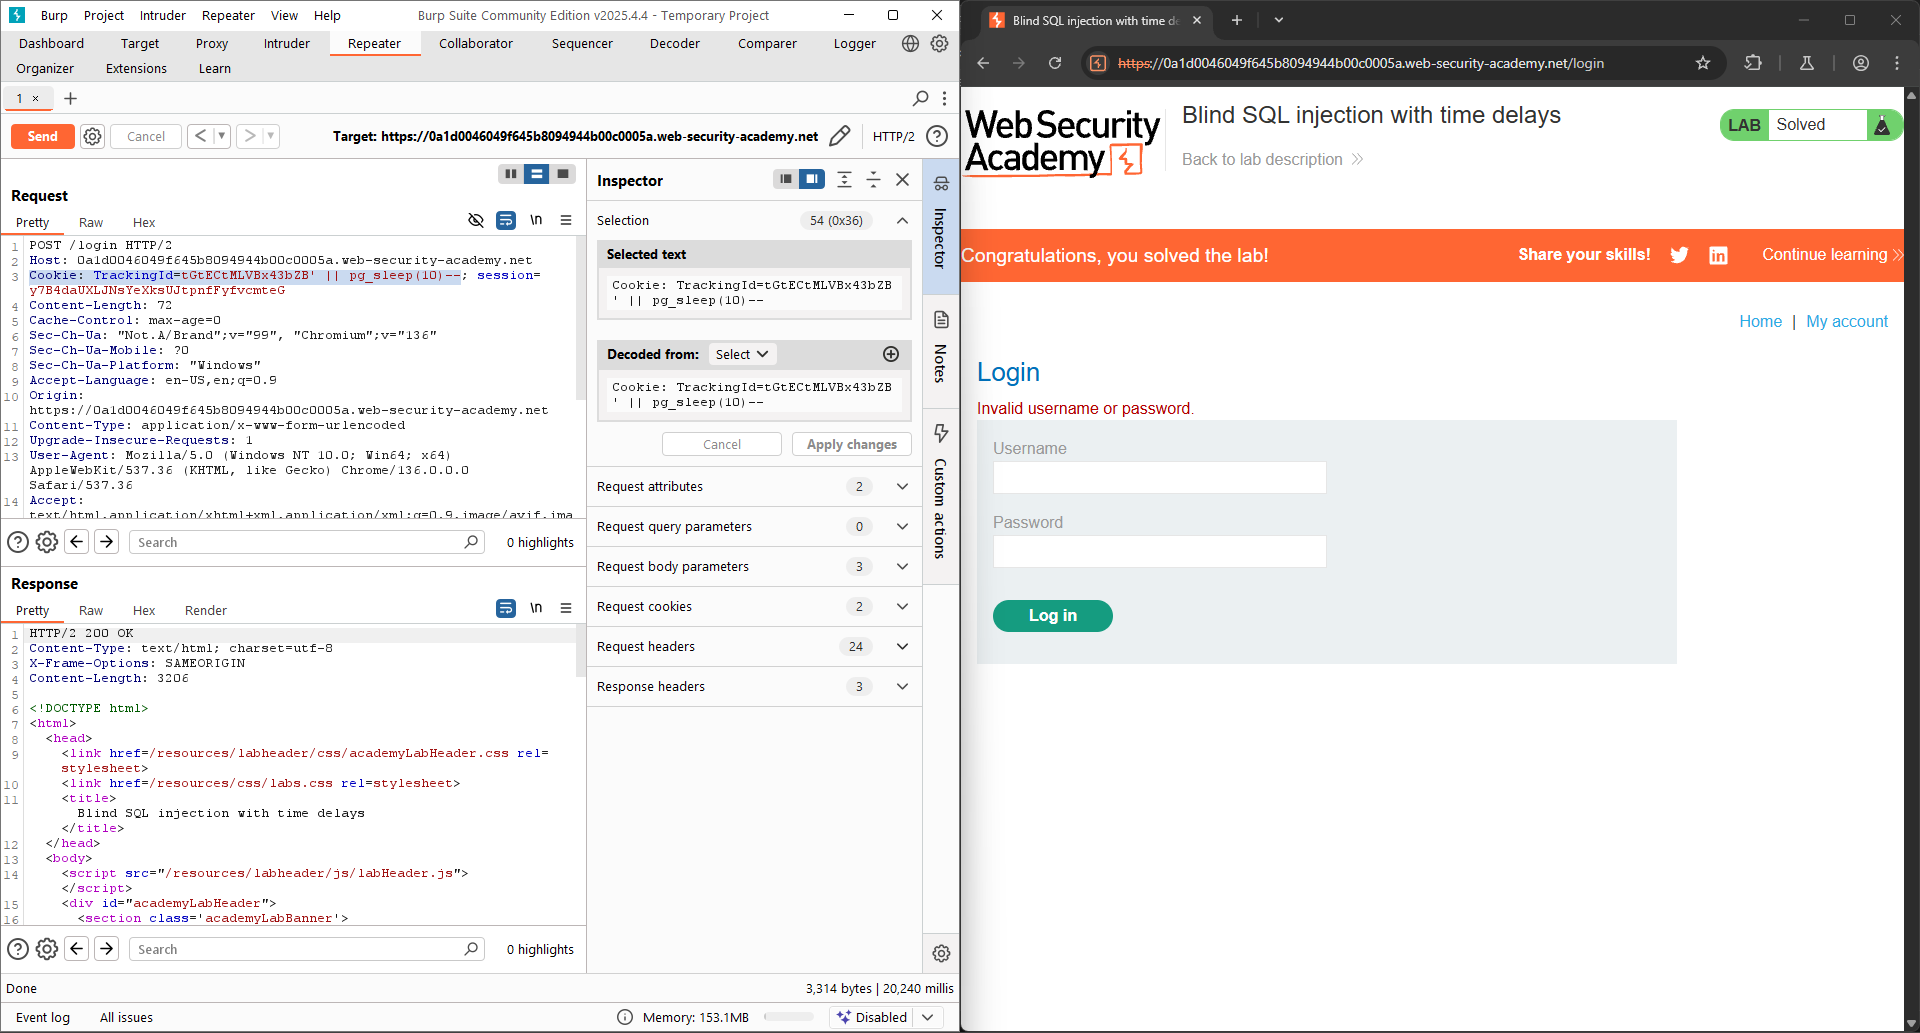
Task: Go to next request search match
Action: click(107, 542)
